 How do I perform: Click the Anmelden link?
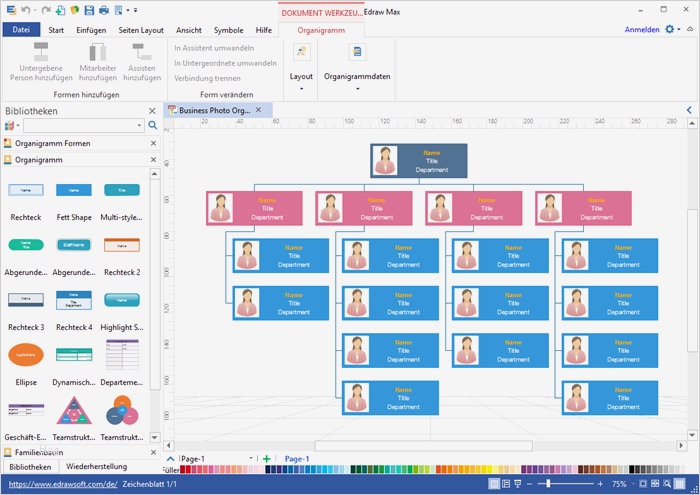click(642, 29)
